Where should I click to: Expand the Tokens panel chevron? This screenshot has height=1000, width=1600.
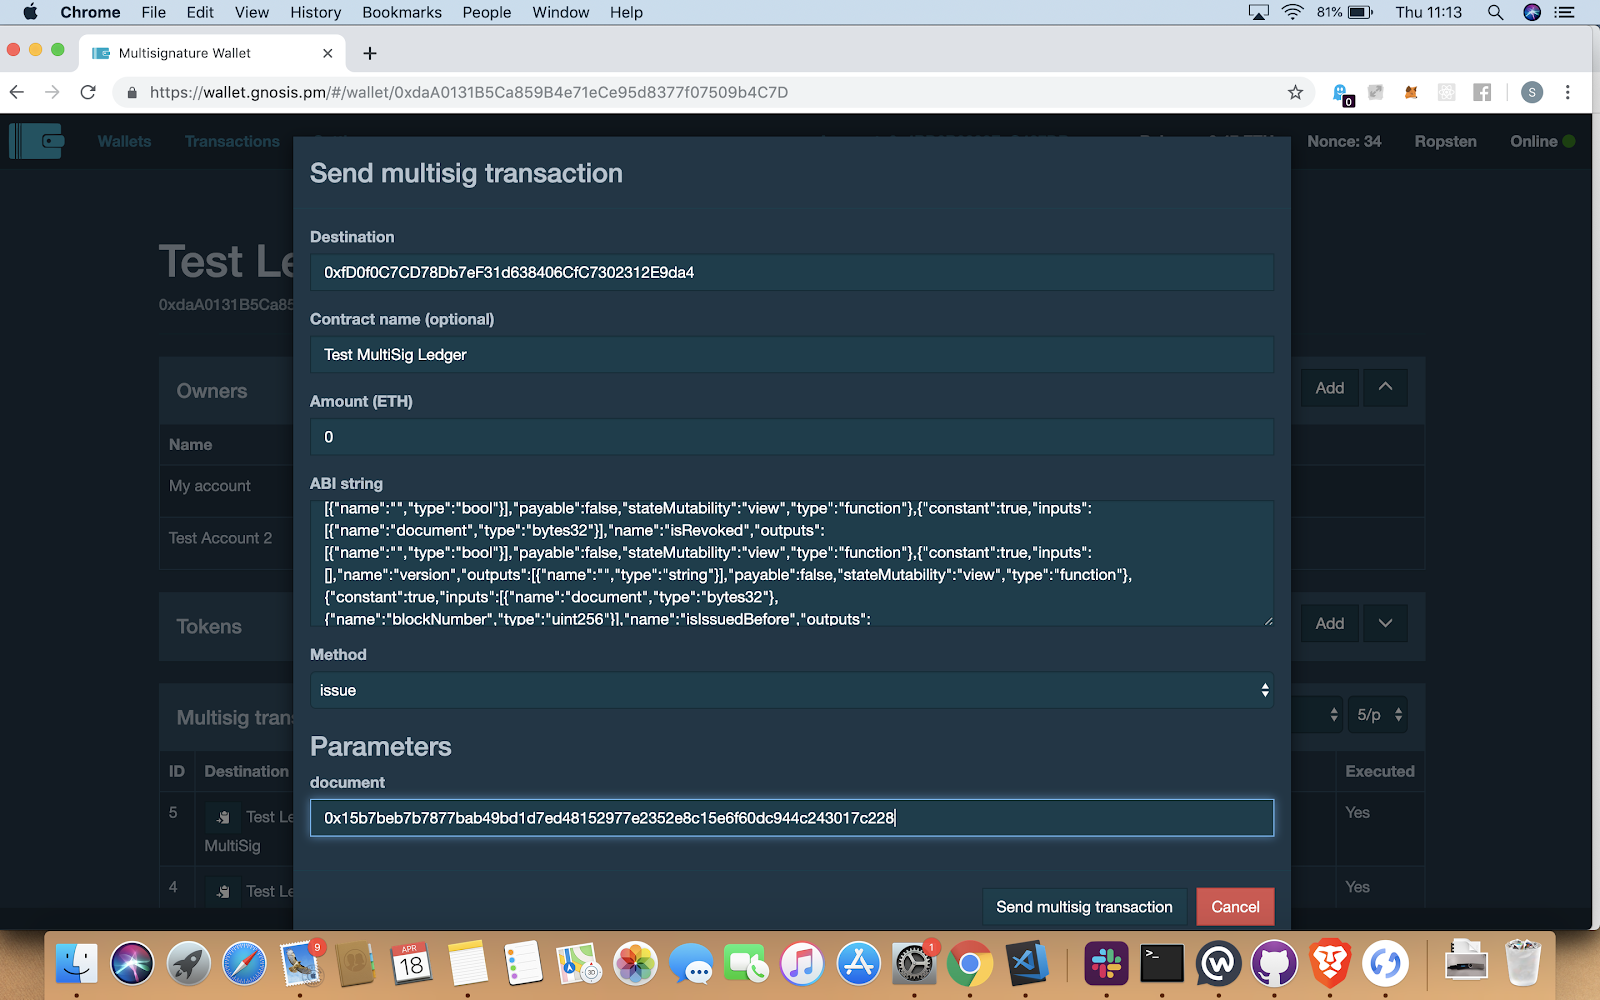click(x=1385, y=623)
